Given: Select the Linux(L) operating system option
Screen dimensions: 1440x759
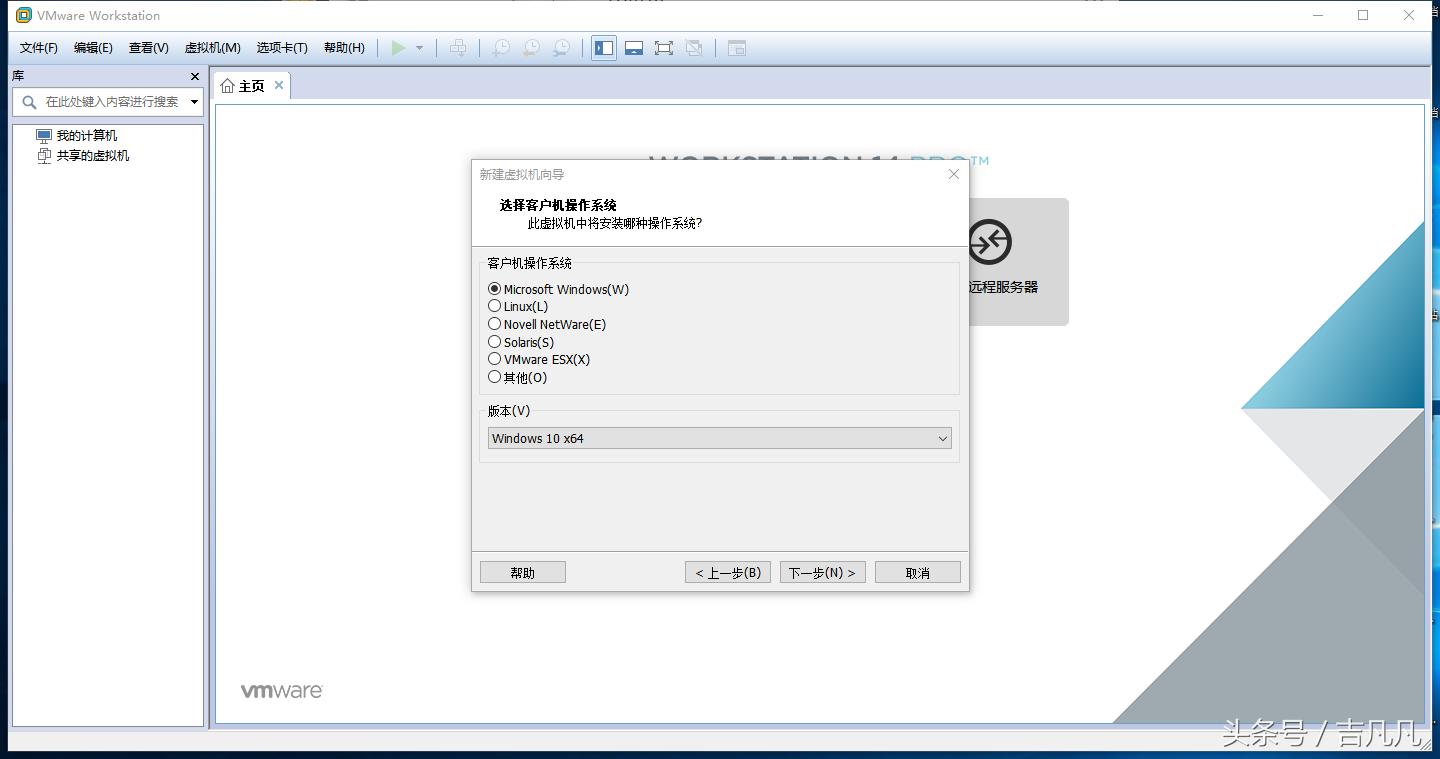Looking at the screenshot, I should (495, 306).
